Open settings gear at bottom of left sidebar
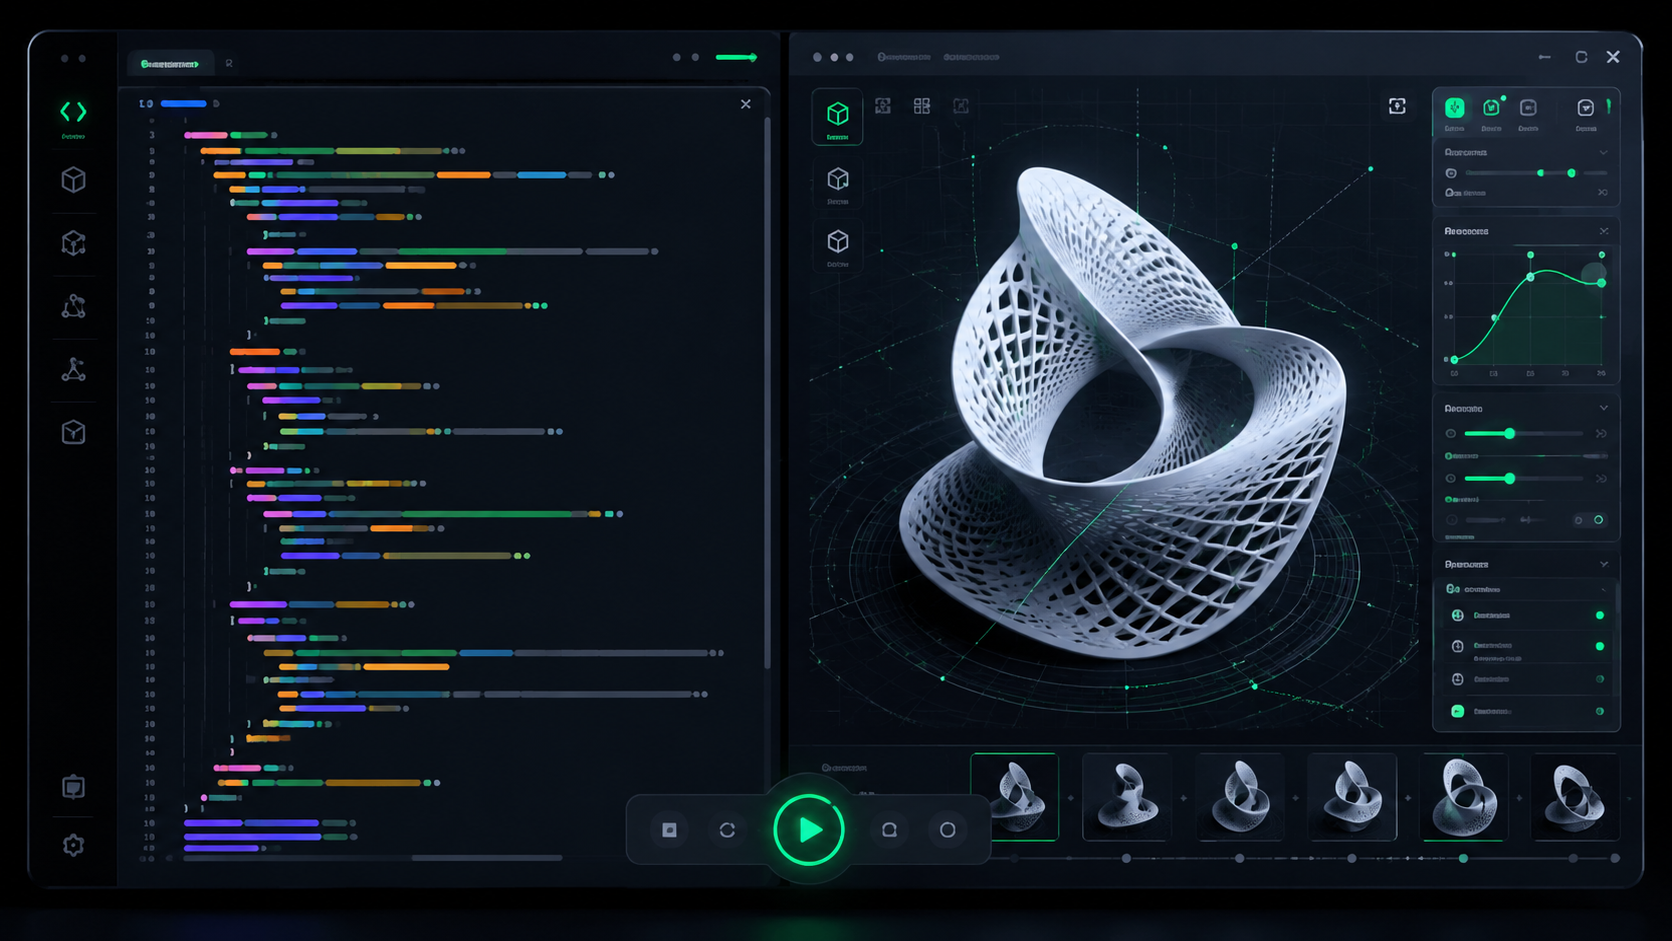The height and width of the screenshot is (941, 1672). coord(73,846)
